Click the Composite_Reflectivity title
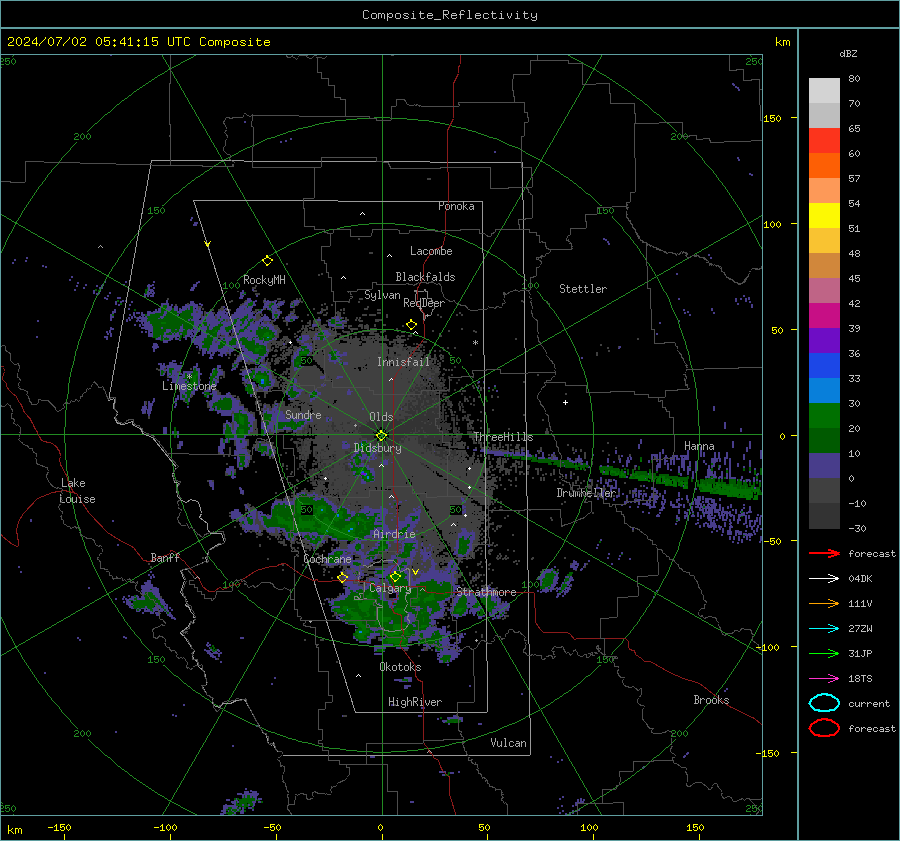Viewport: 900px width, 841px height. tap(450, 15)
